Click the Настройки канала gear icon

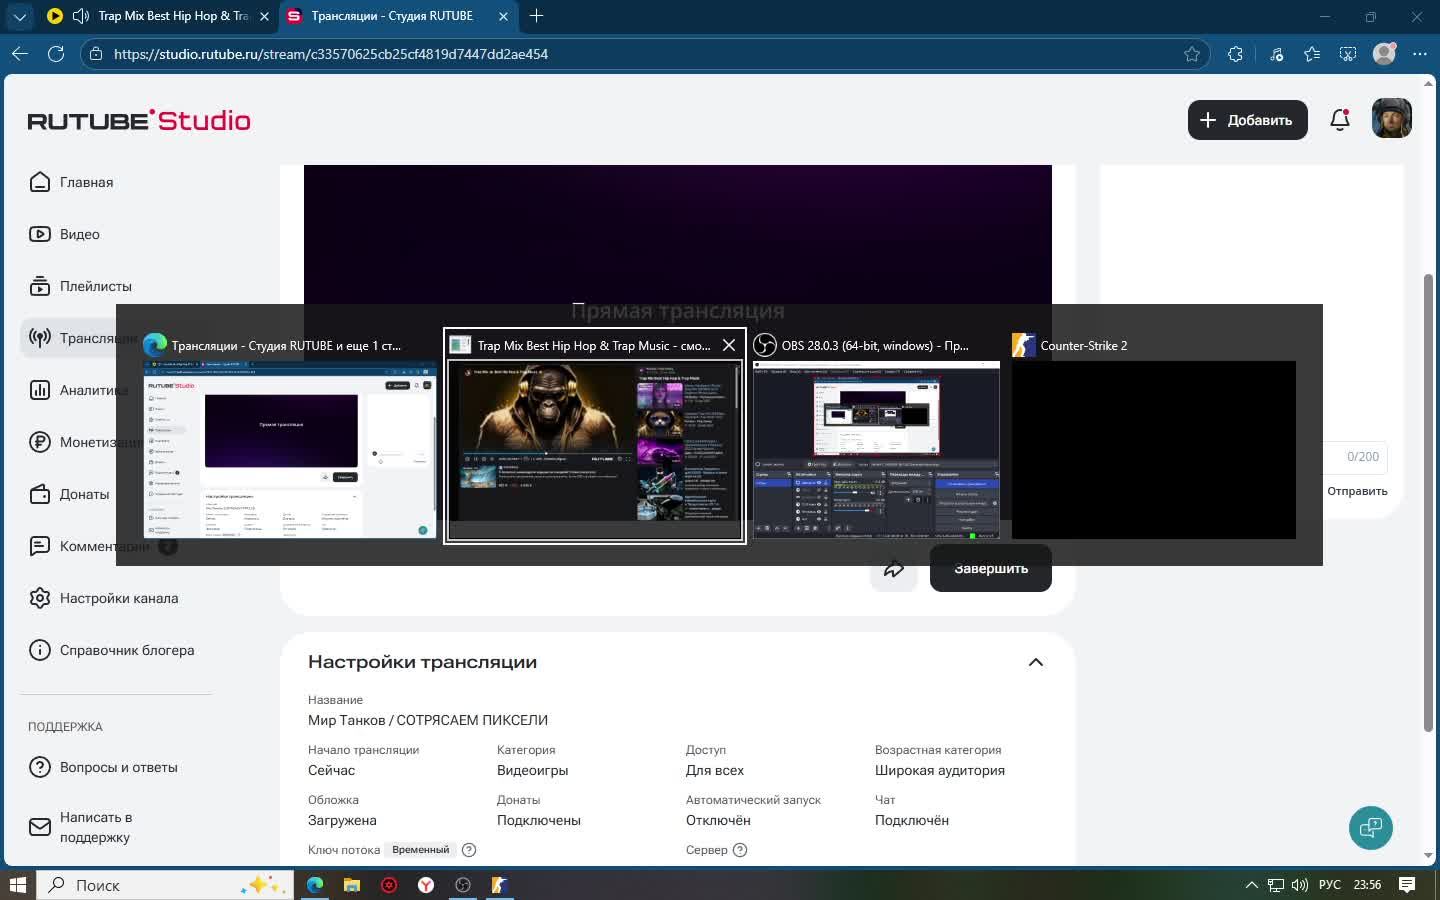pos(40,598)
